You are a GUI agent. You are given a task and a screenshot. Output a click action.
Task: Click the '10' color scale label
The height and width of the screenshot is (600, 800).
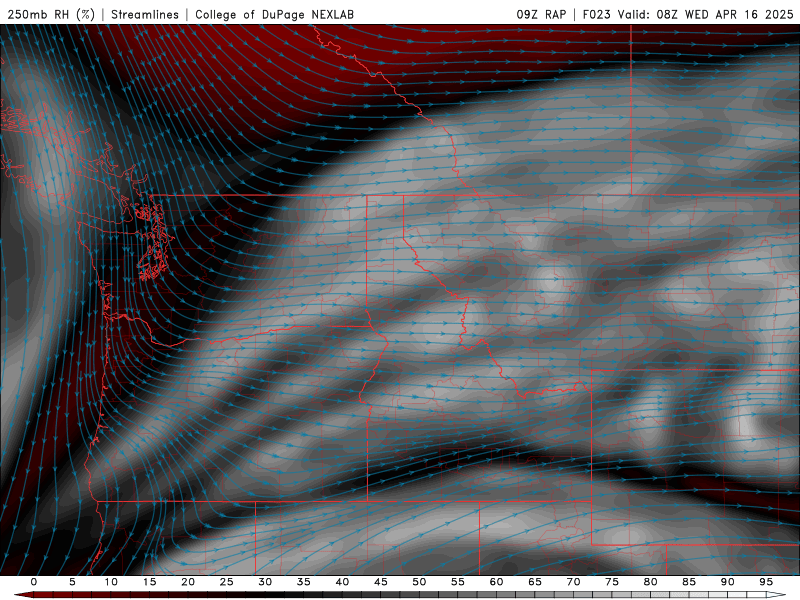coord(111,582)
